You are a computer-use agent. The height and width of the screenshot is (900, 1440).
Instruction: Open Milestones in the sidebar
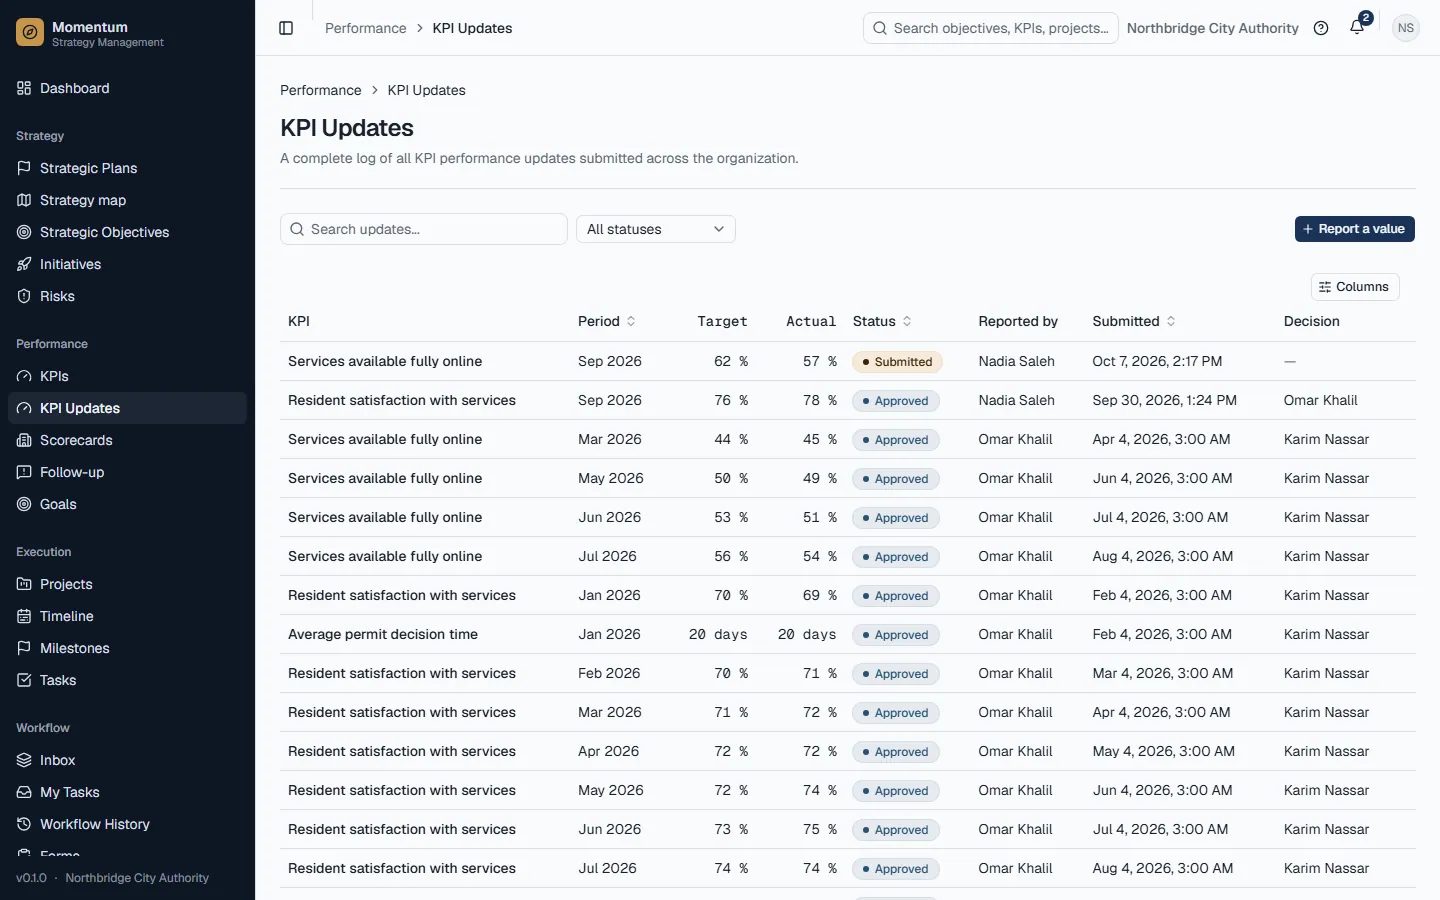(127, 648)
